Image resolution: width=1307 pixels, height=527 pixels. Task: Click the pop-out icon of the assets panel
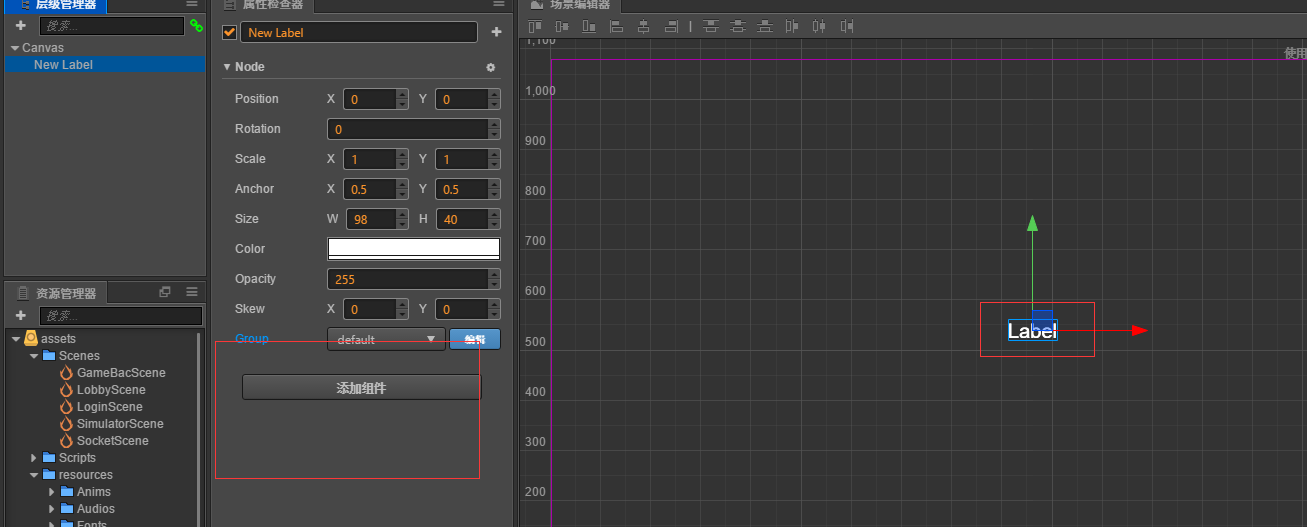coord(165,292)
